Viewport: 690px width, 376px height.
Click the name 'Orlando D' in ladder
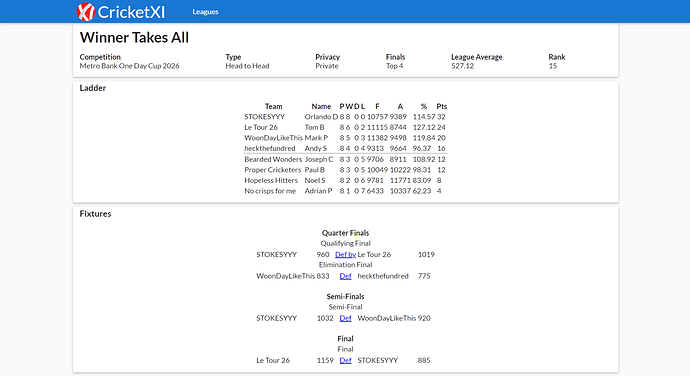click(x=321, y=117)
